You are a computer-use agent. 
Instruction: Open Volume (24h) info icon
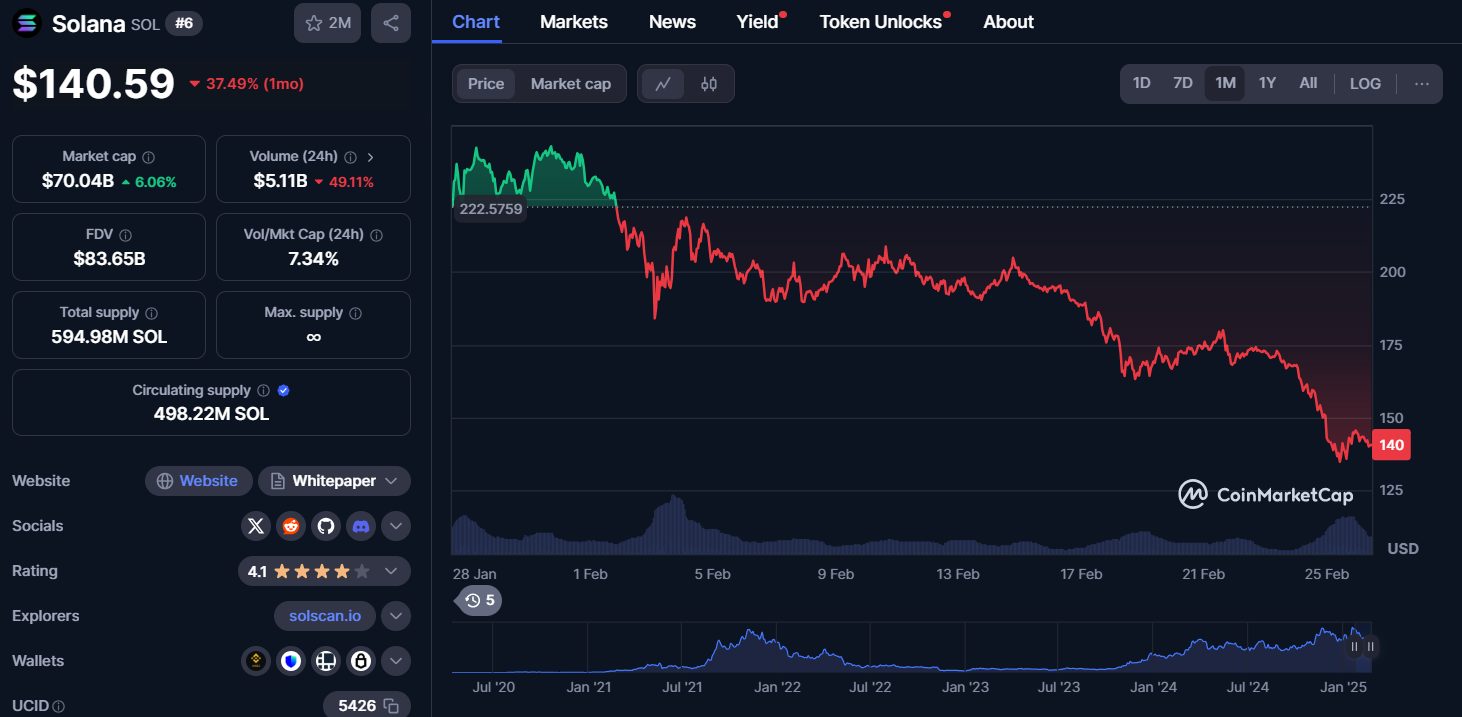(x=350, y=157)
